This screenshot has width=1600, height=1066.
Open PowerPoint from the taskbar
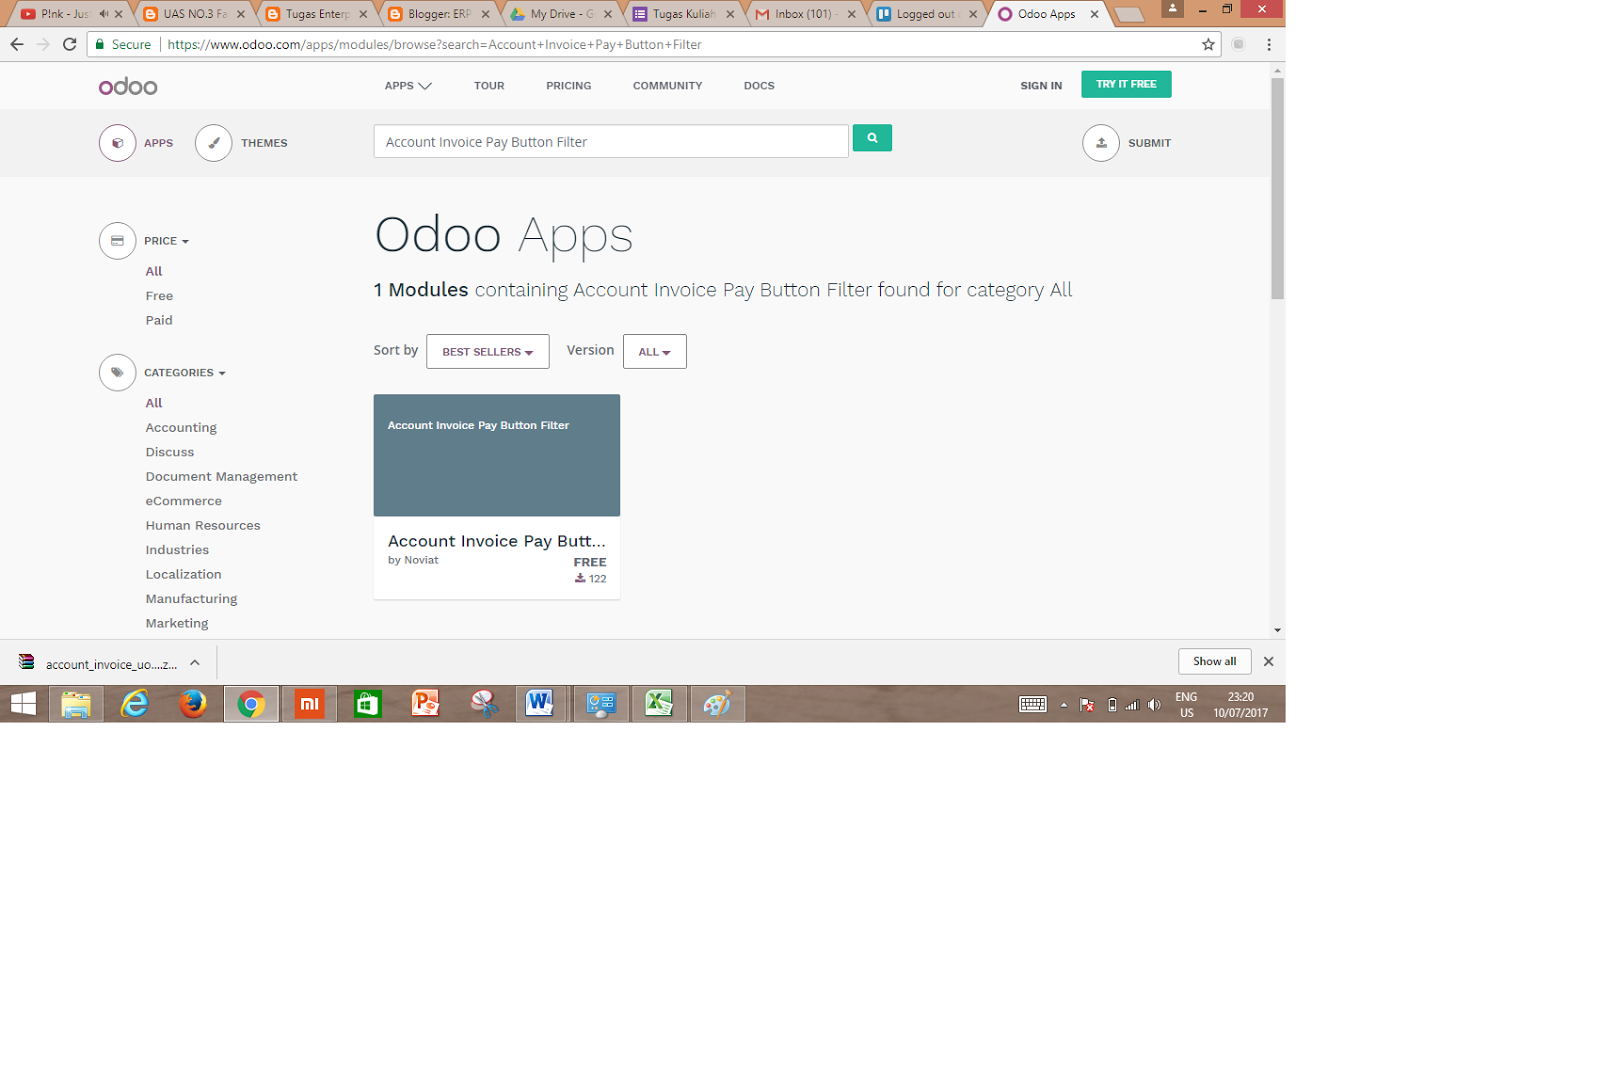425,704
